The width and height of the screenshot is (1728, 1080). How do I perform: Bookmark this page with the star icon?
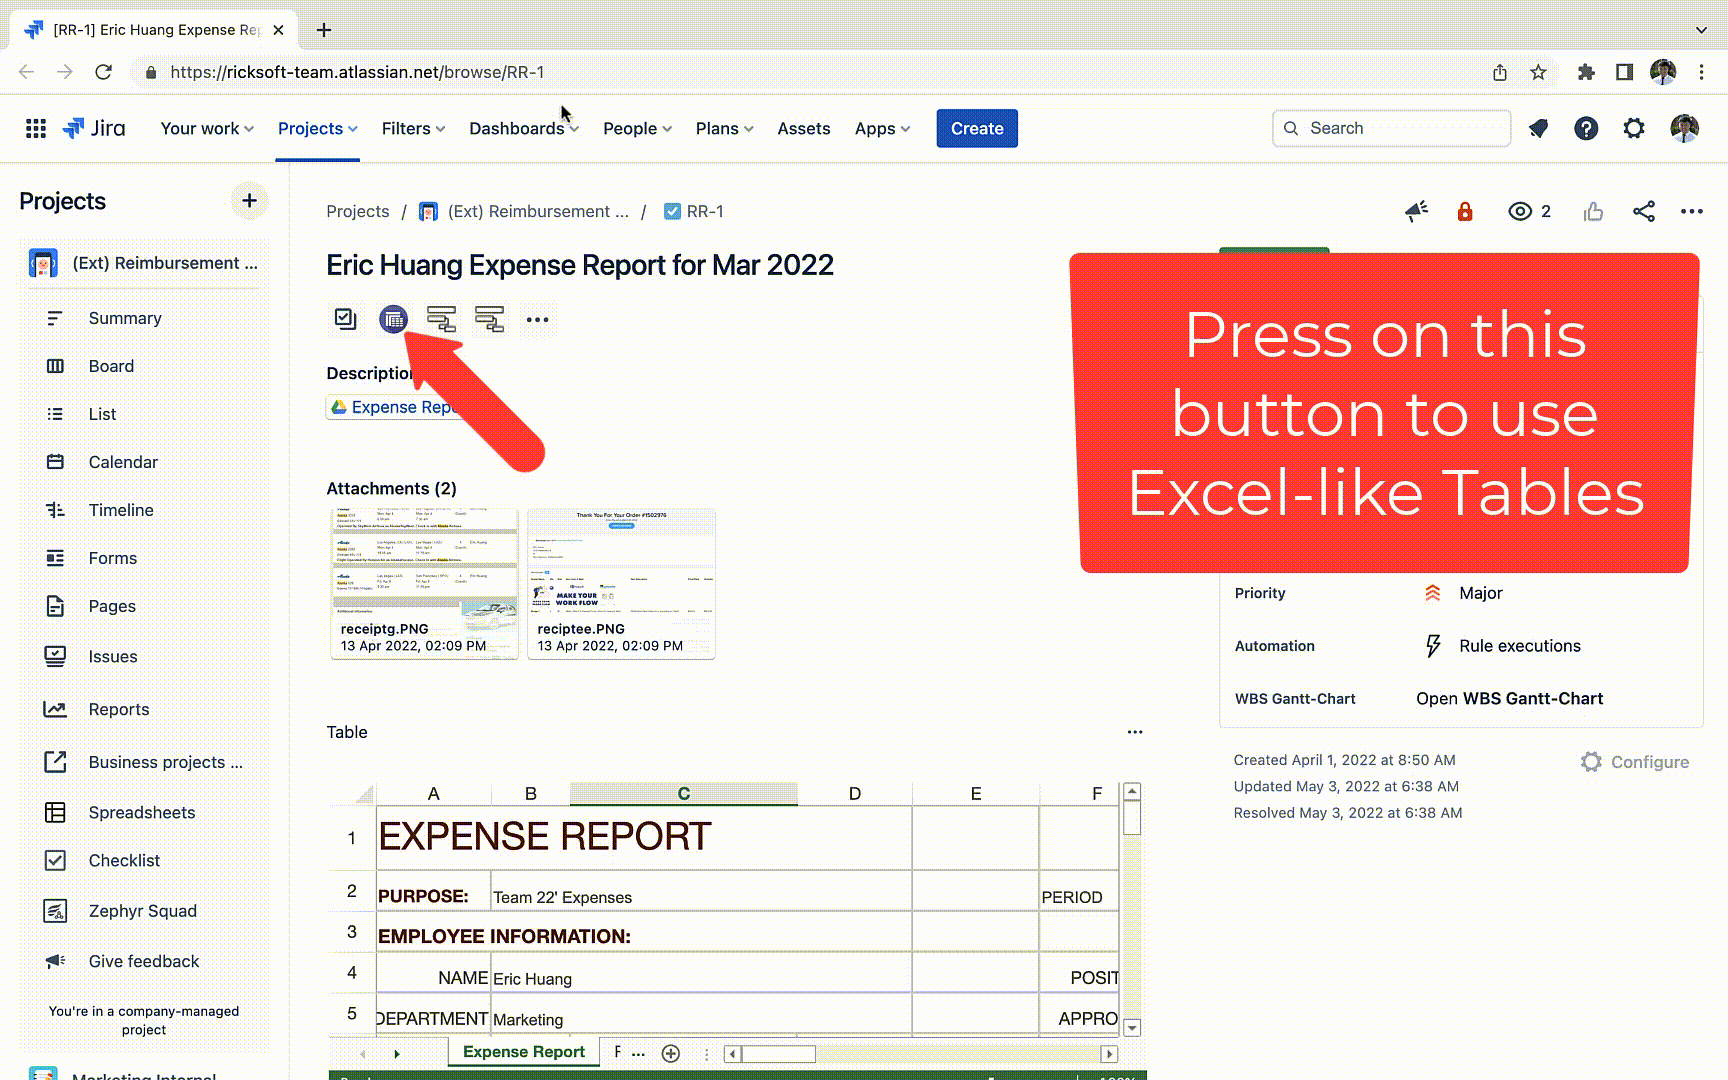click(1538, 72)
